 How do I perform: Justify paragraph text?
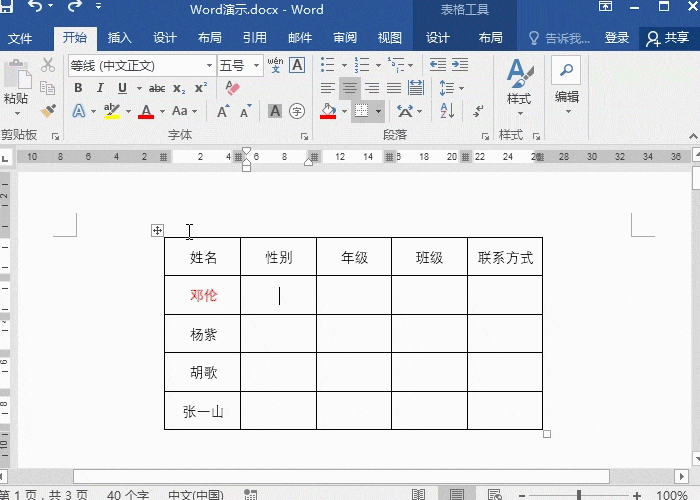pyautogui.click(x=394, y=88)
